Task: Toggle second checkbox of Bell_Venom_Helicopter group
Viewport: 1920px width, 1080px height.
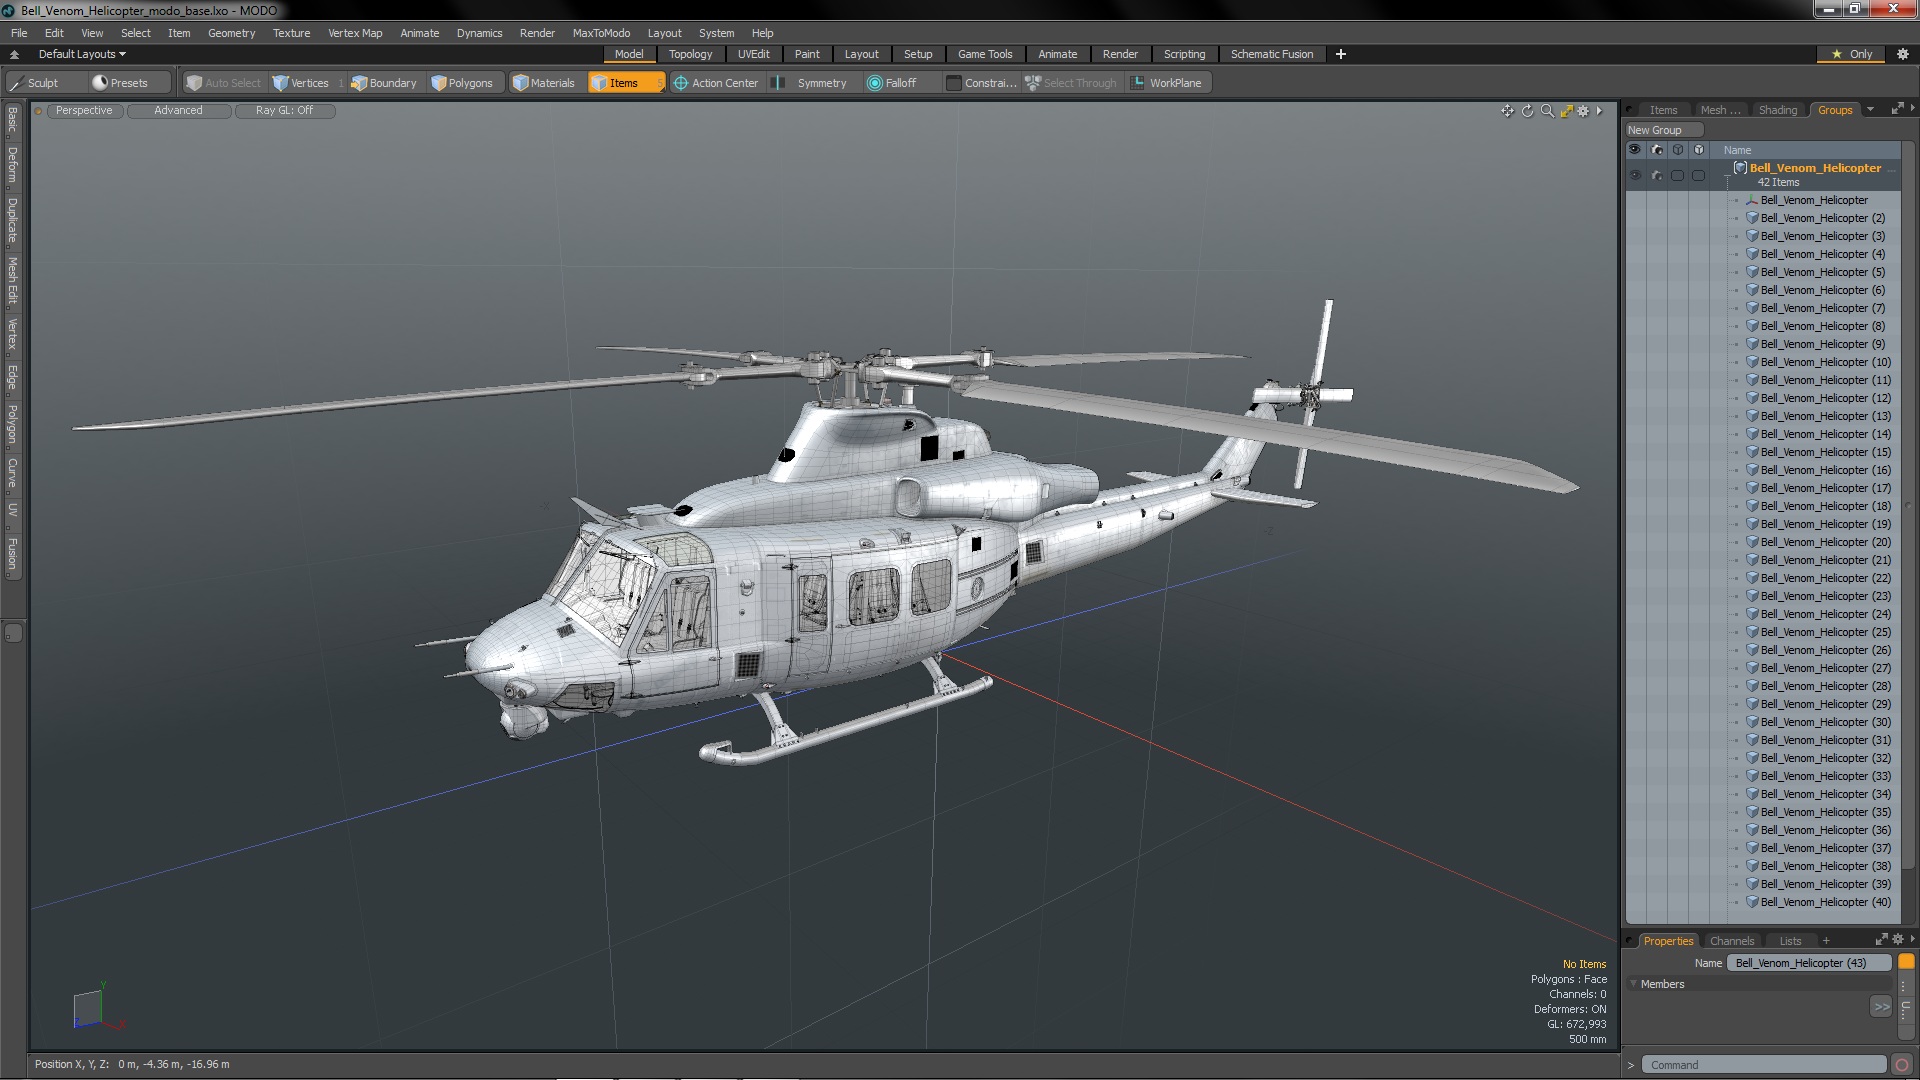Action: pos(1699,175)
